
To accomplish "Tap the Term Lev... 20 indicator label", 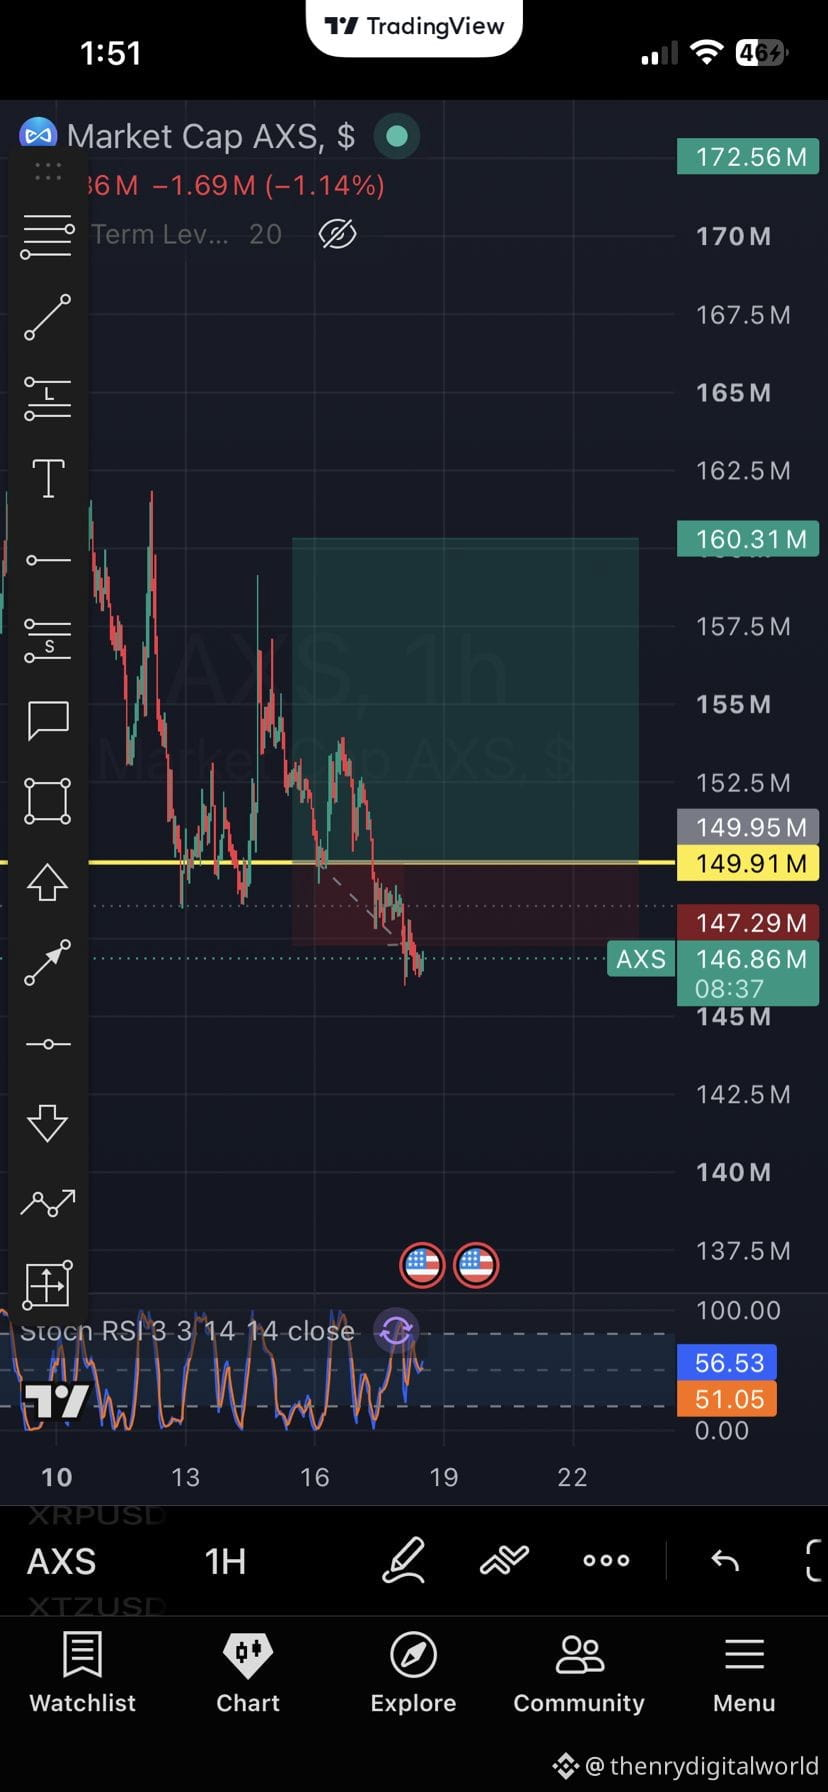I will [187, 235].
